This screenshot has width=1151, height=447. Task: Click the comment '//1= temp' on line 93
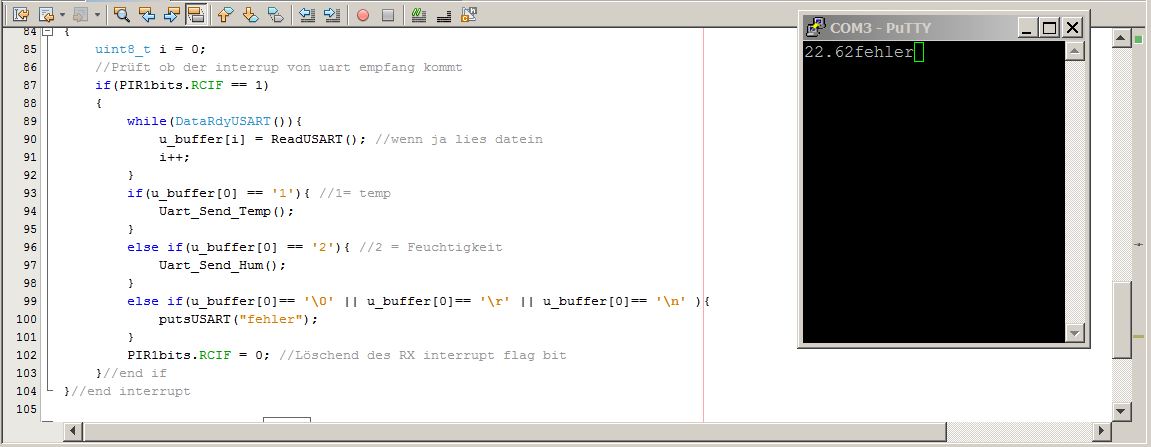355,193
